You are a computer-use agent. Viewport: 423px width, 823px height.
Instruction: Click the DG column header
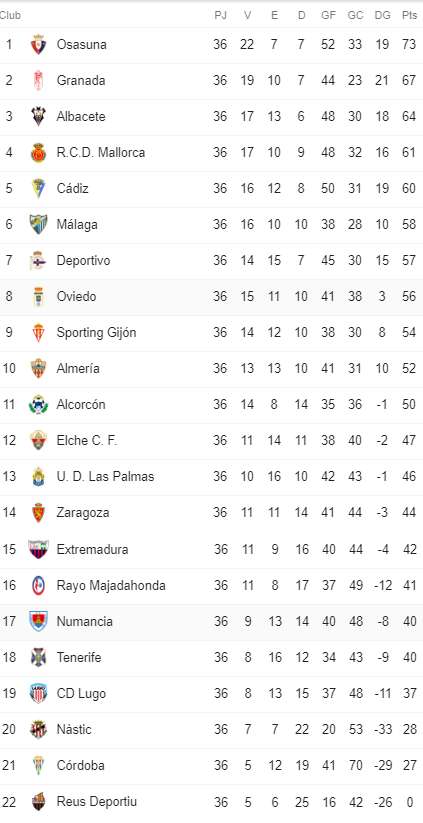[x=383, y=16]
